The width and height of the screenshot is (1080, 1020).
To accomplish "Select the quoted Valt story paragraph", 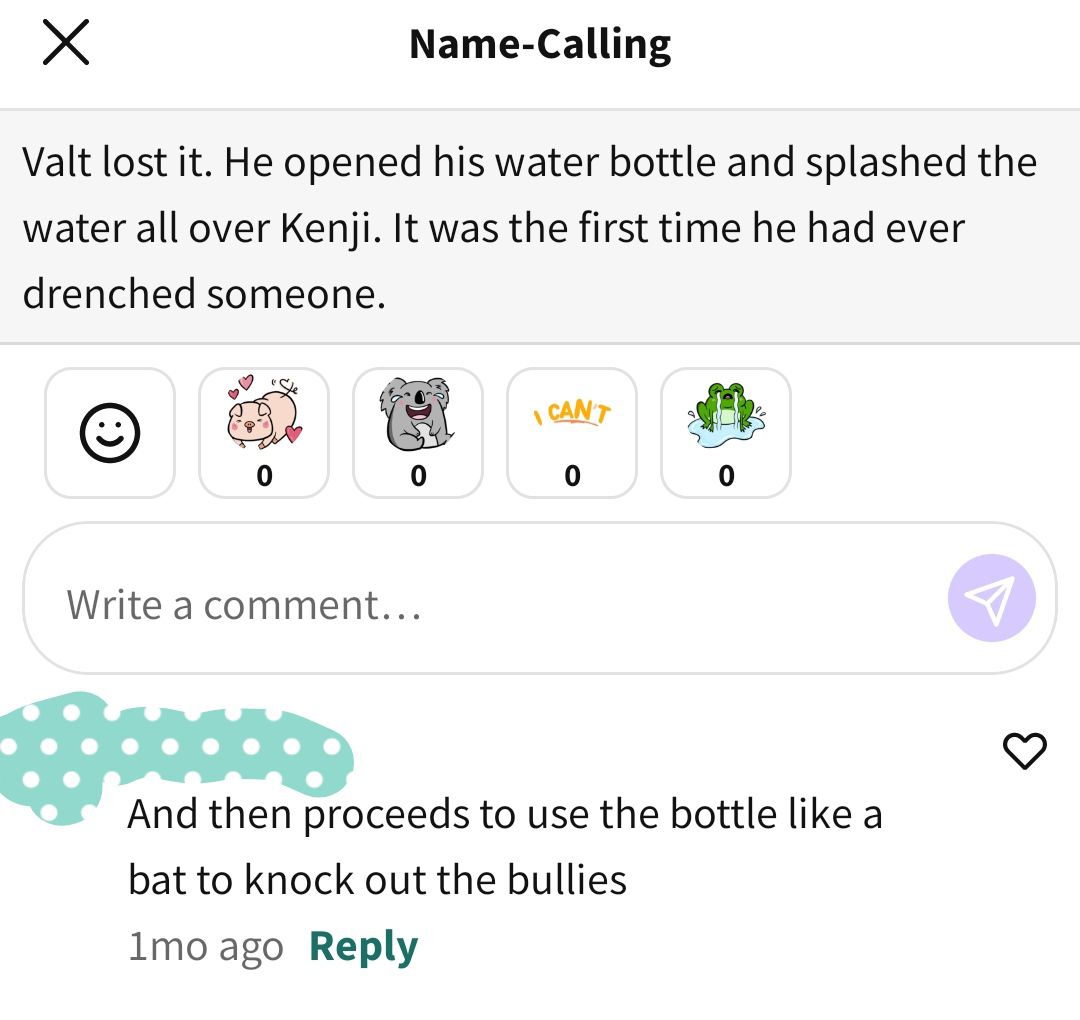I will (540, 227).
